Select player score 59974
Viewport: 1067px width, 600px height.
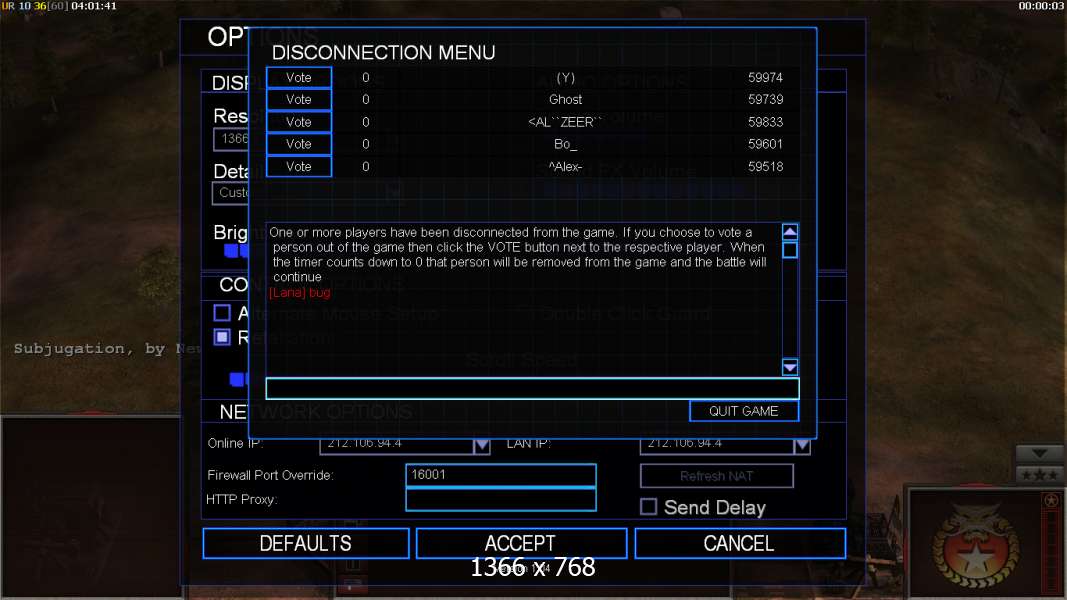(766, 78)
